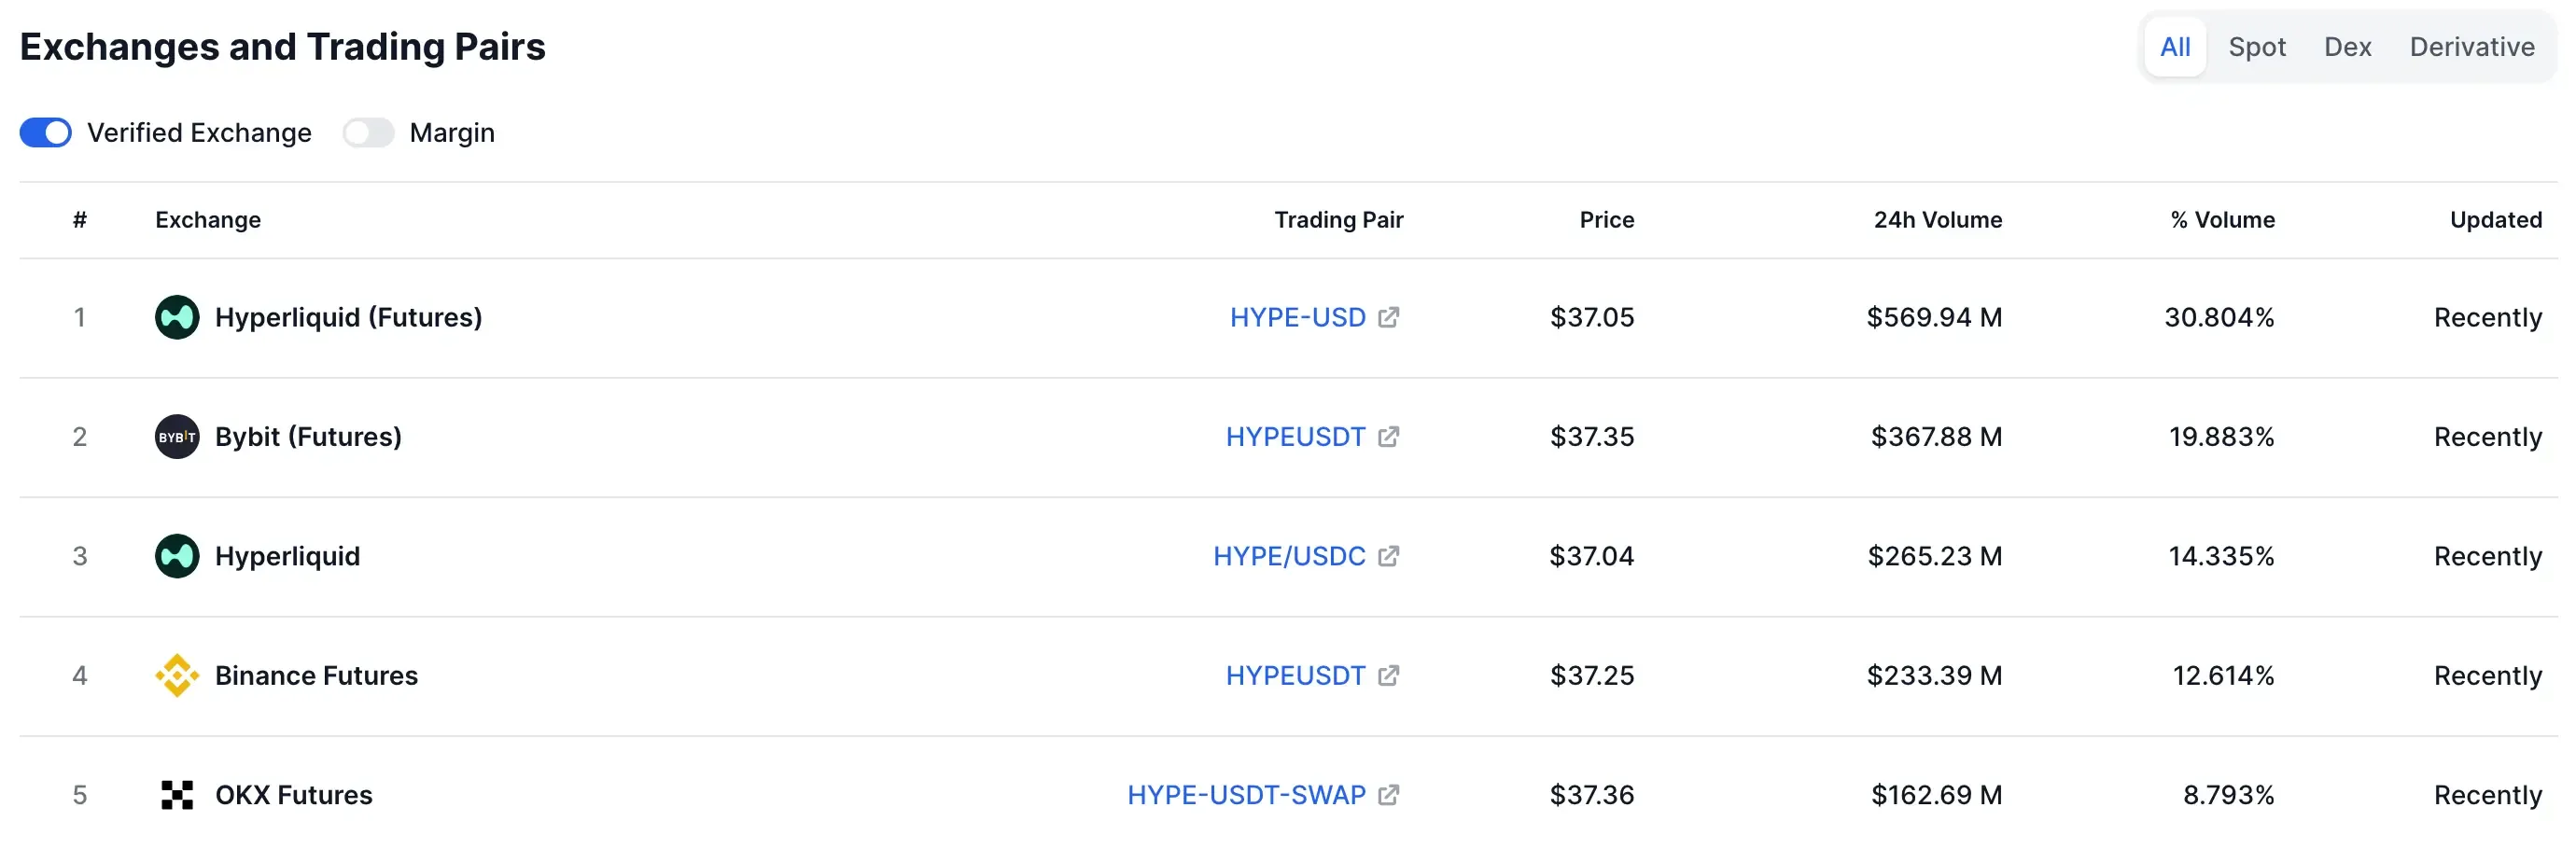This screenshot has height=849, width=2576.
Task: Open the Binance Futures HYPEUSDT pair link
Action: pos(1295,676)
